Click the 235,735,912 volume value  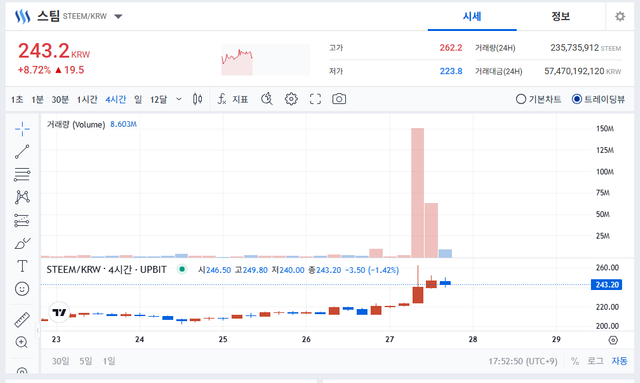(574, 48)
